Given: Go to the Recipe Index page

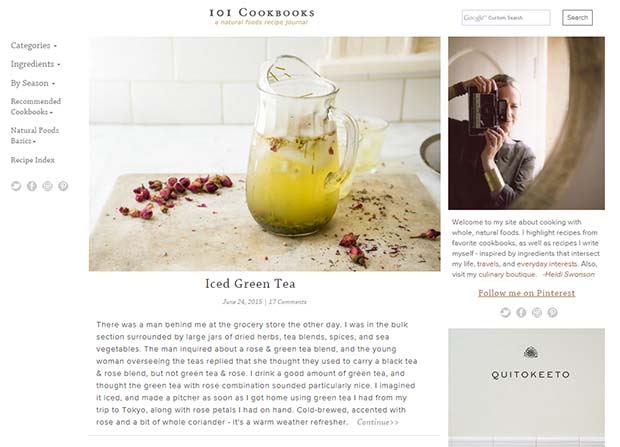Looking at the screenshot, I should click(32, 160).
